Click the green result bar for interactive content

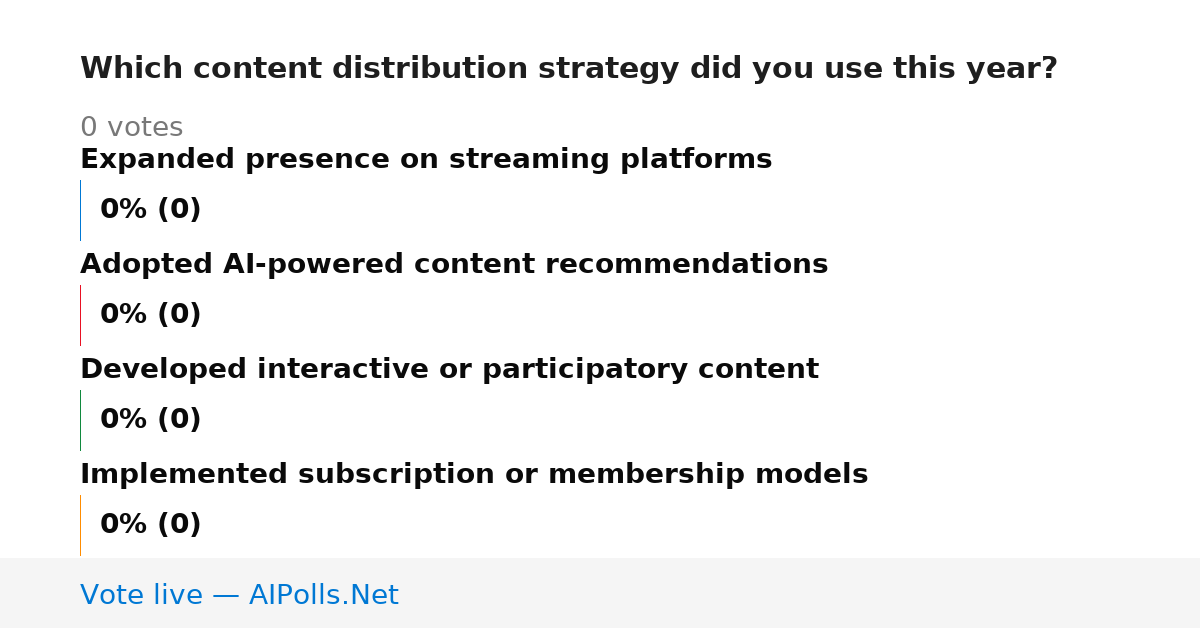(80, 420)
